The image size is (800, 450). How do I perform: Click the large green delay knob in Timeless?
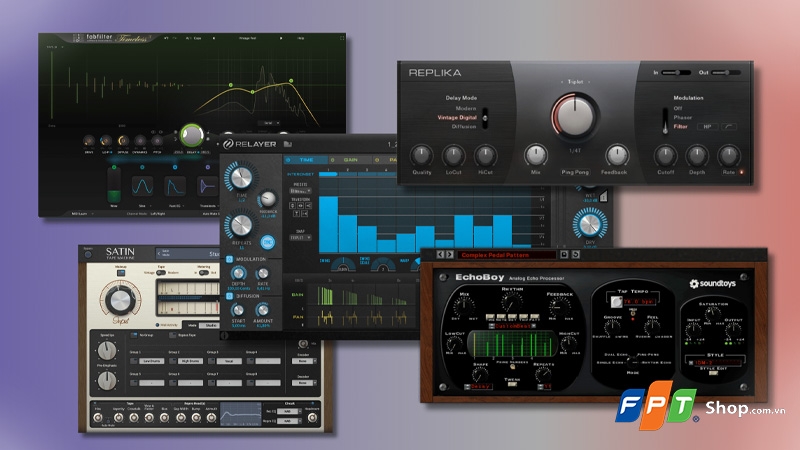pyautogui.click(x=192, y=136)
